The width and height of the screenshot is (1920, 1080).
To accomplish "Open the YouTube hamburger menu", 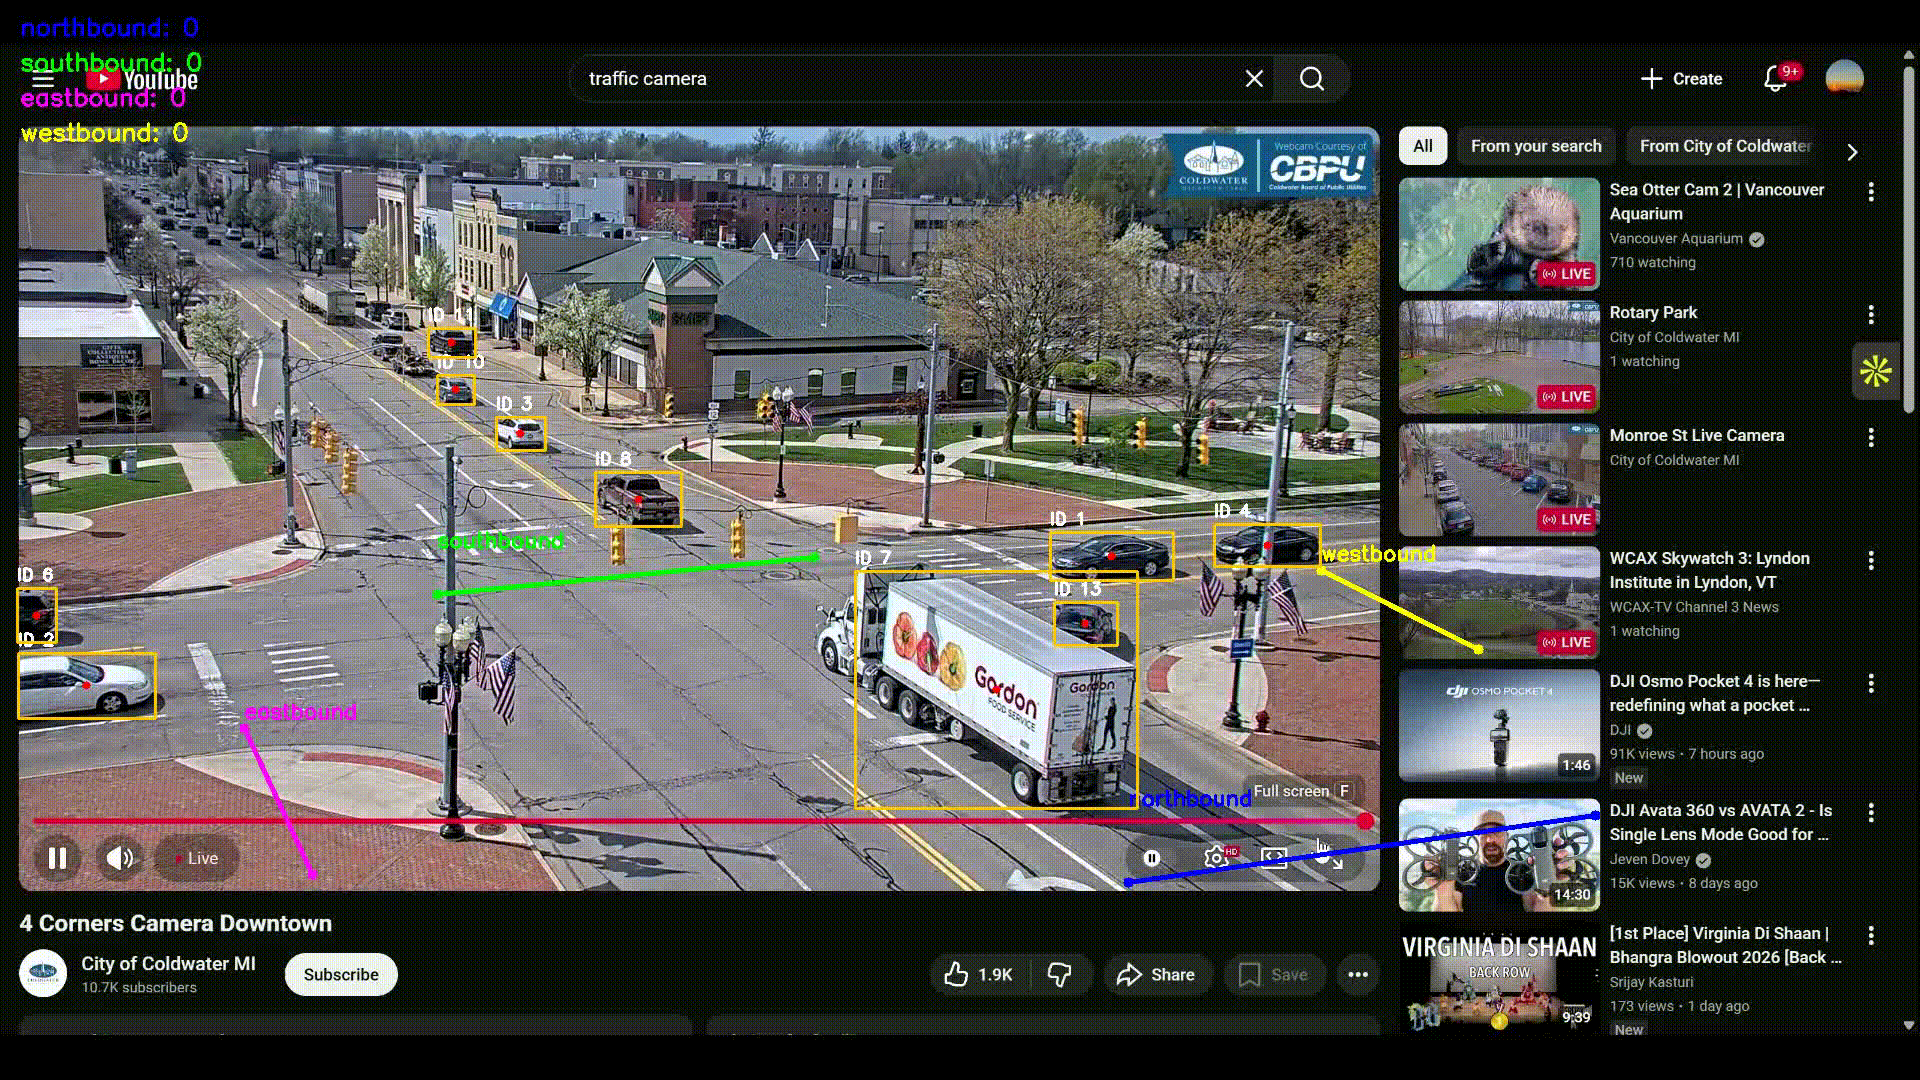I will (41, 78).
